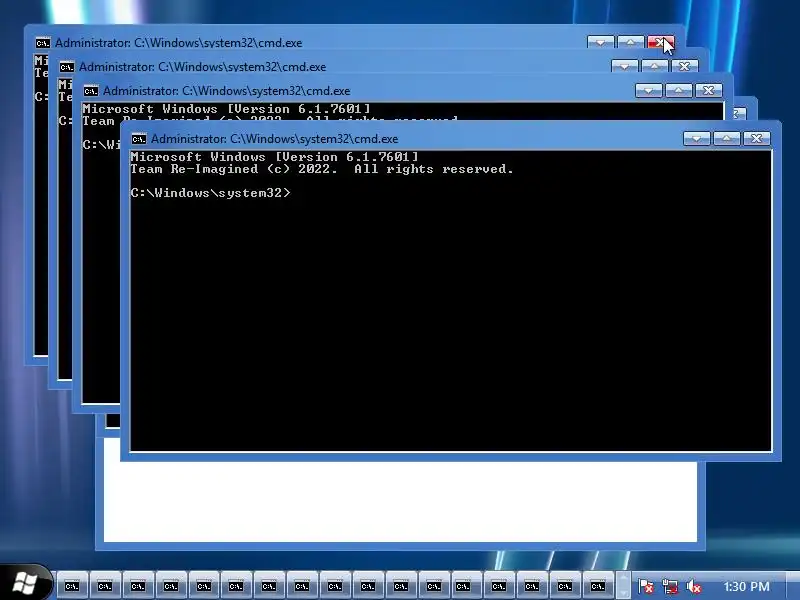Maximize the second-from-front cmd window

pyautogui.click(x=679, y=90)
